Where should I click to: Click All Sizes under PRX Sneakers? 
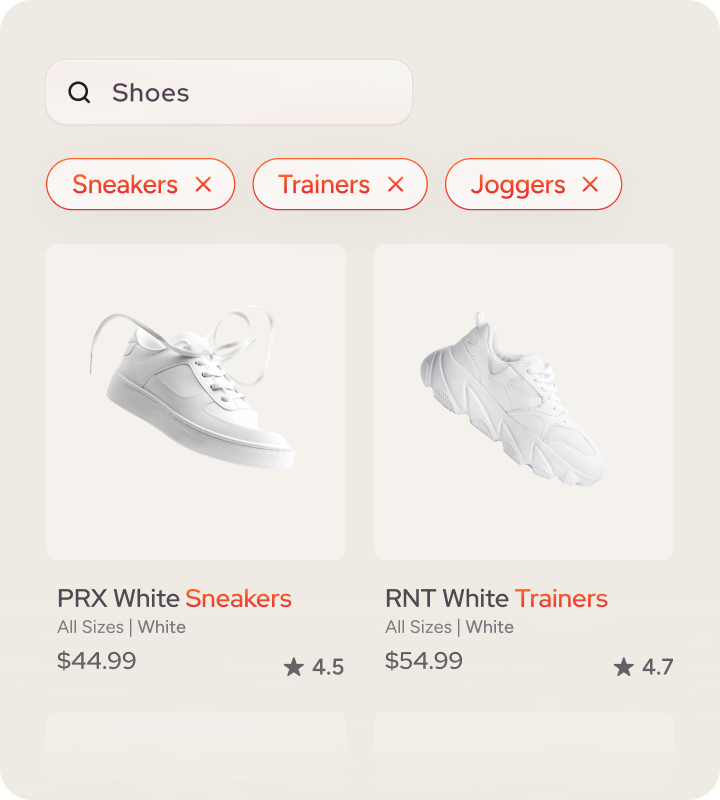[90, 628]
